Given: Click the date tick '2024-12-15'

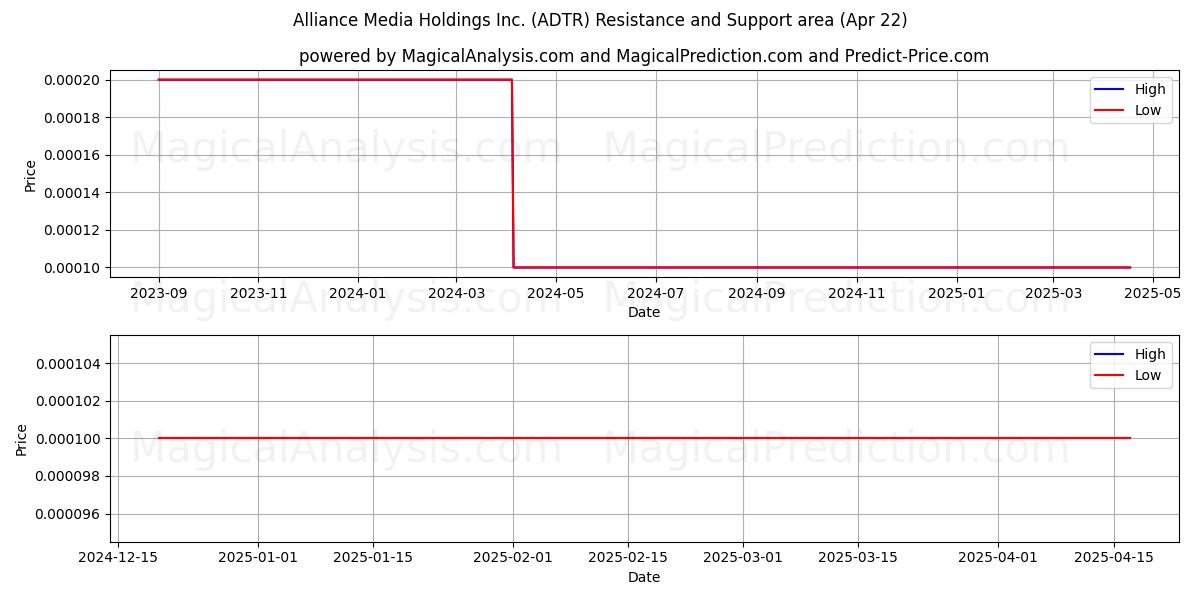Looking at the screenshot, I should [118, 558].
